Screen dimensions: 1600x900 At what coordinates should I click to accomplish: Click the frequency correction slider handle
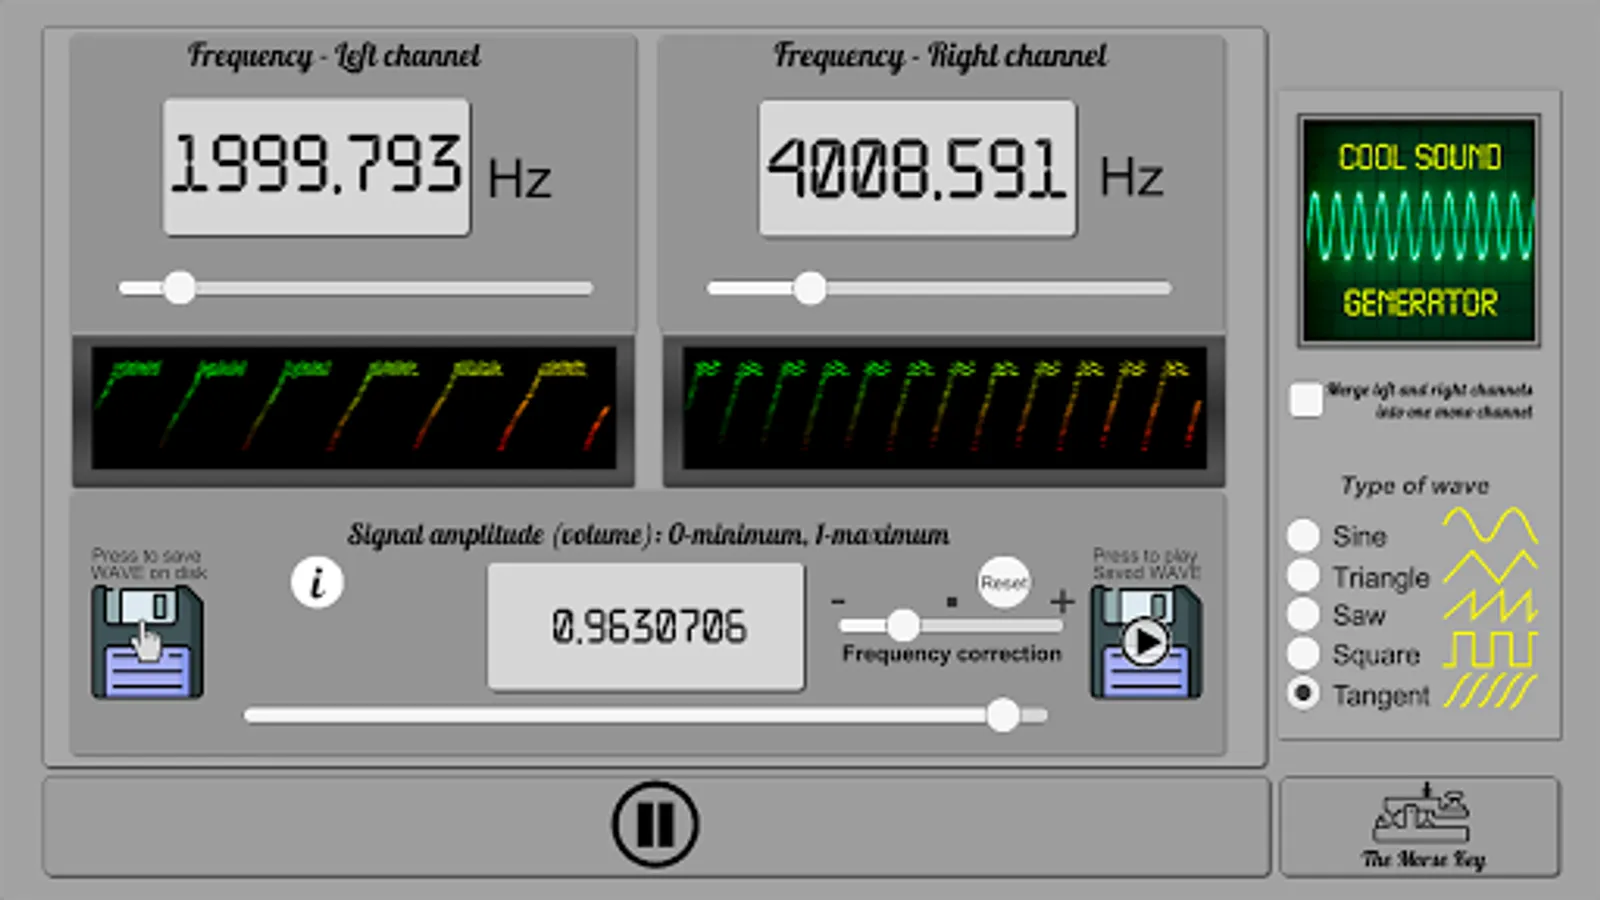[x=903, y=625]
